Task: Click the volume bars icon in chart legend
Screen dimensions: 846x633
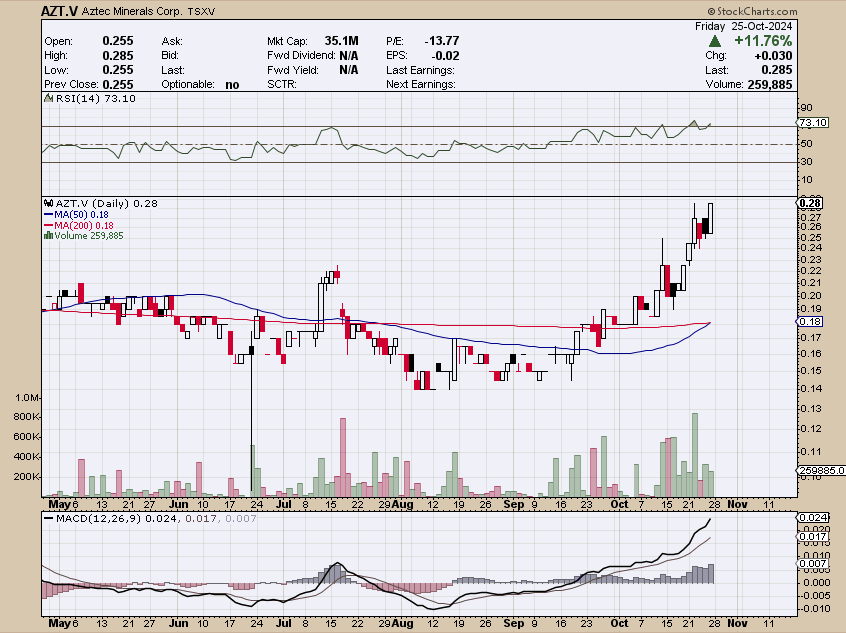Action: tap(49, 235)
